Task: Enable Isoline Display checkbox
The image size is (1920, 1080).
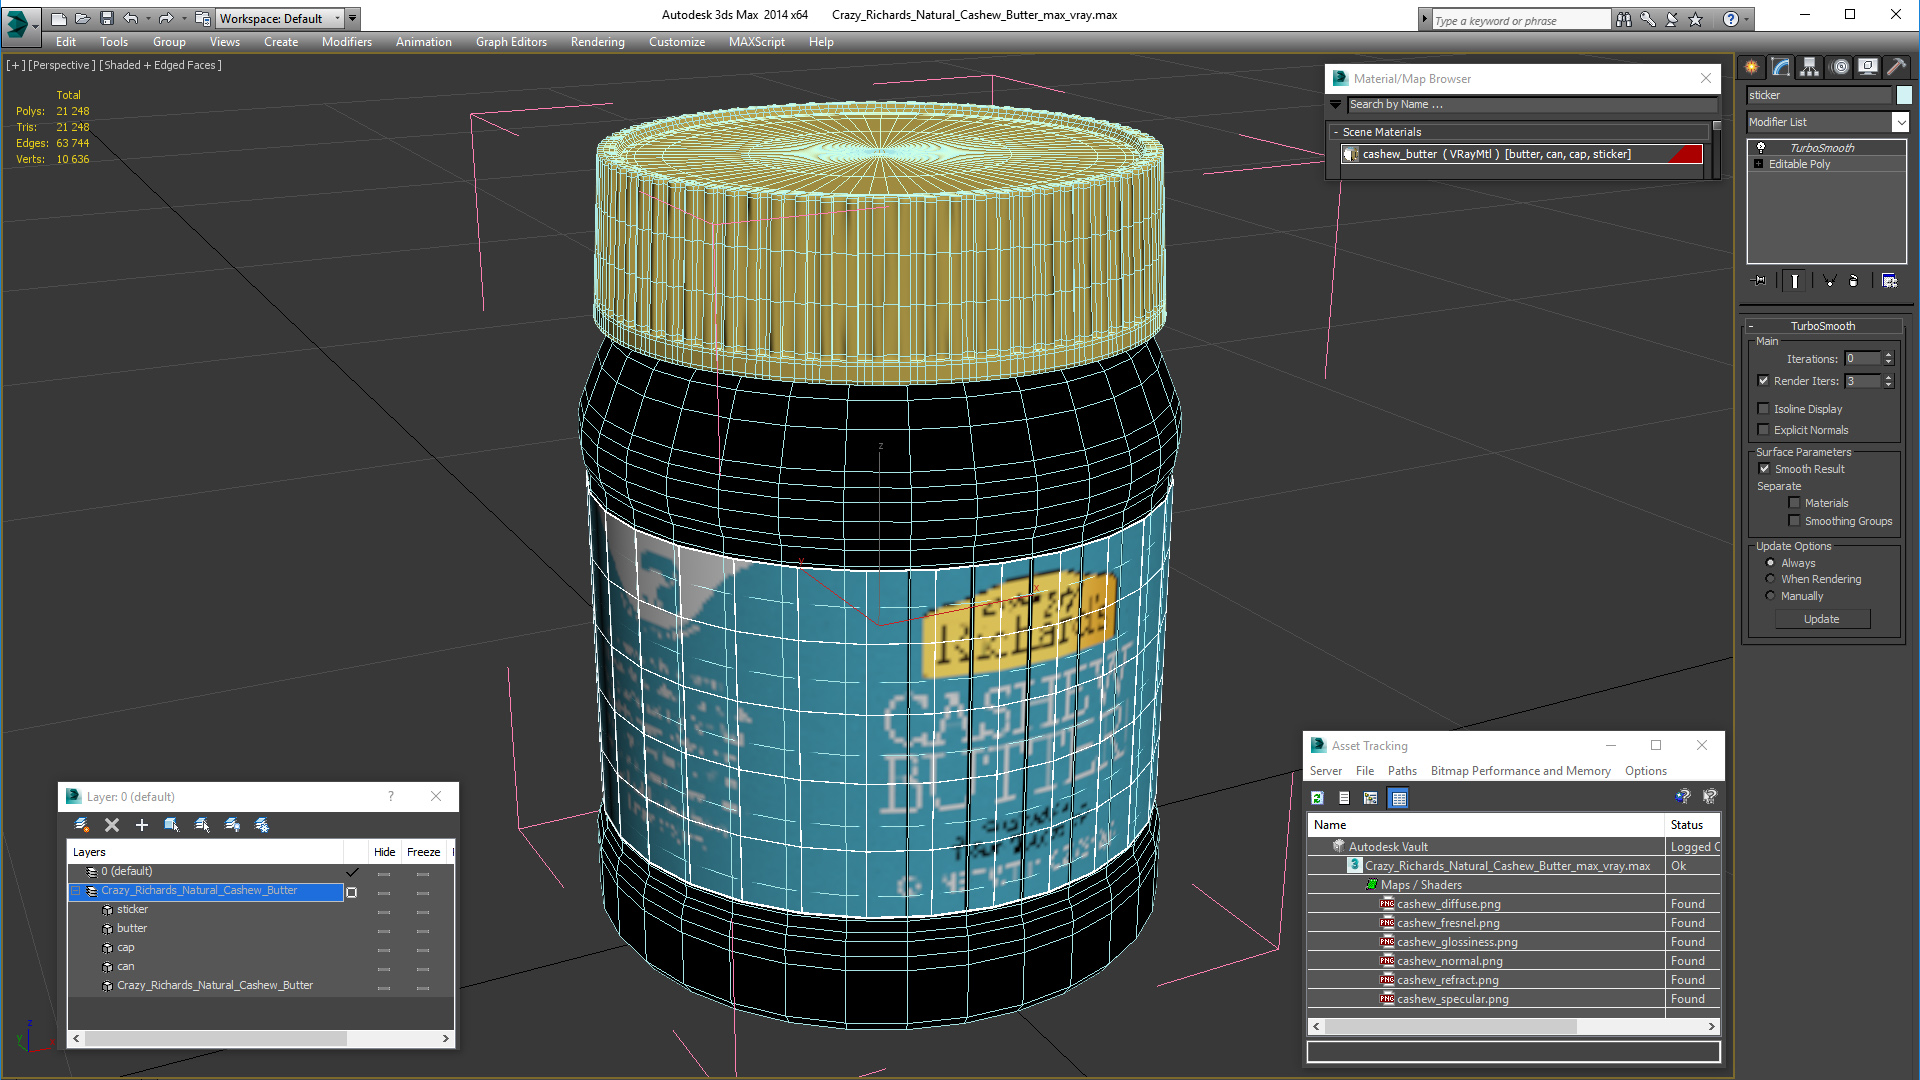Action: click(1764, 408)
